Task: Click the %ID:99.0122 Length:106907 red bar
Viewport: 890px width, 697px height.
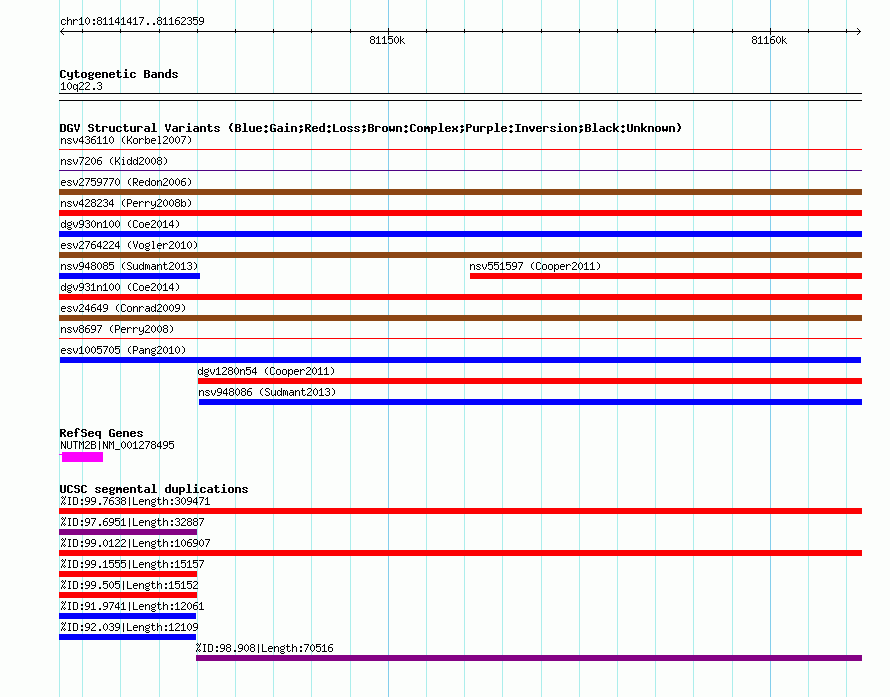Action: coord(460,553)
